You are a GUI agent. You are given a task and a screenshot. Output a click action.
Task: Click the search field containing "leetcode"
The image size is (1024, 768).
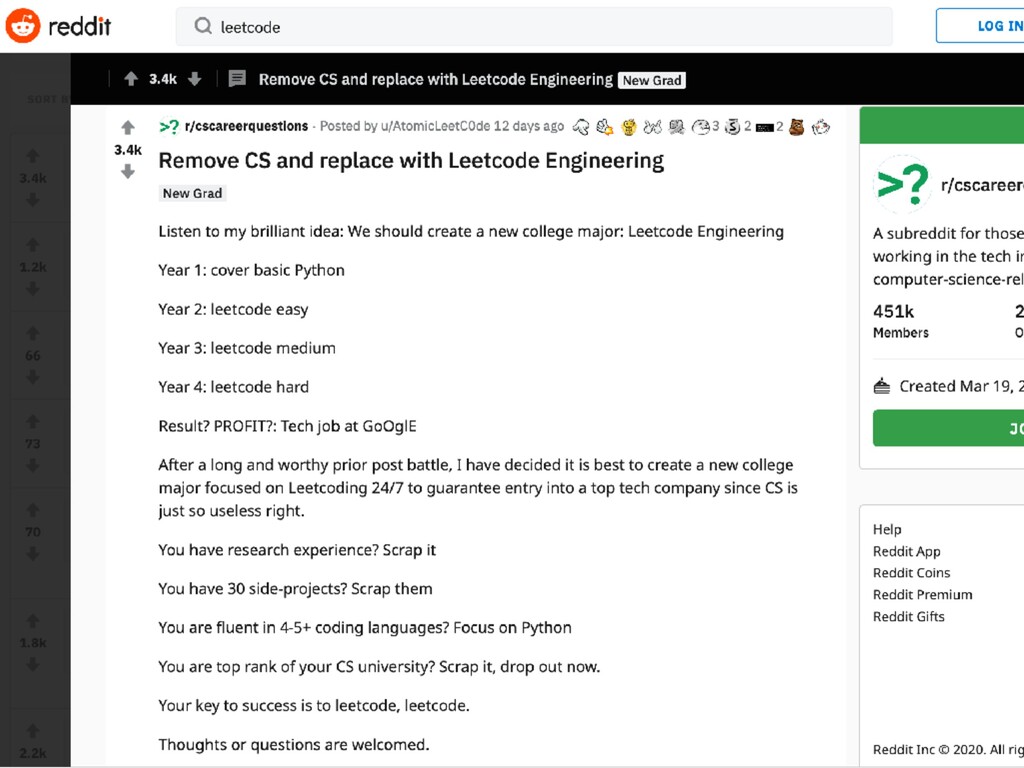(540, 27)
